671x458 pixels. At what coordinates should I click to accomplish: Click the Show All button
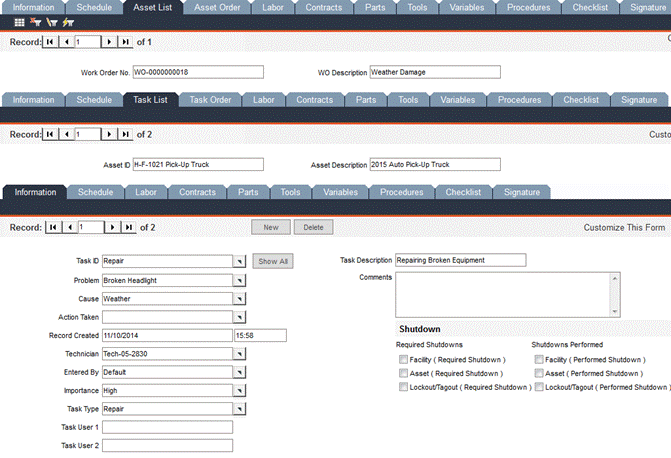pyautogui.click(x=272, y=261)
